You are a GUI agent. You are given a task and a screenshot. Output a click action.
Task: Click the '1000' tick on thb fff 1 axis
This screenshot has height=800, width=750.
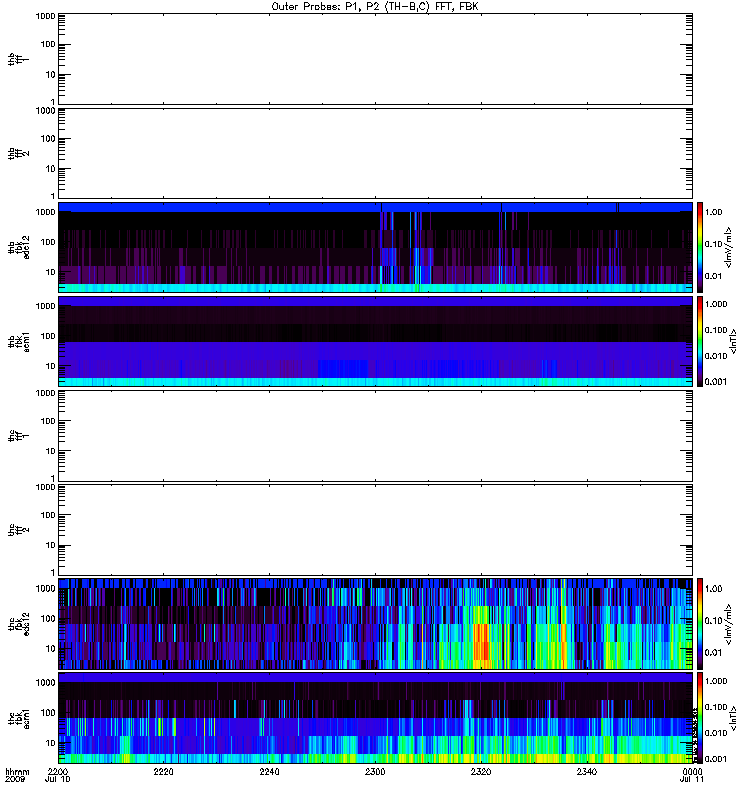[45, 16]
